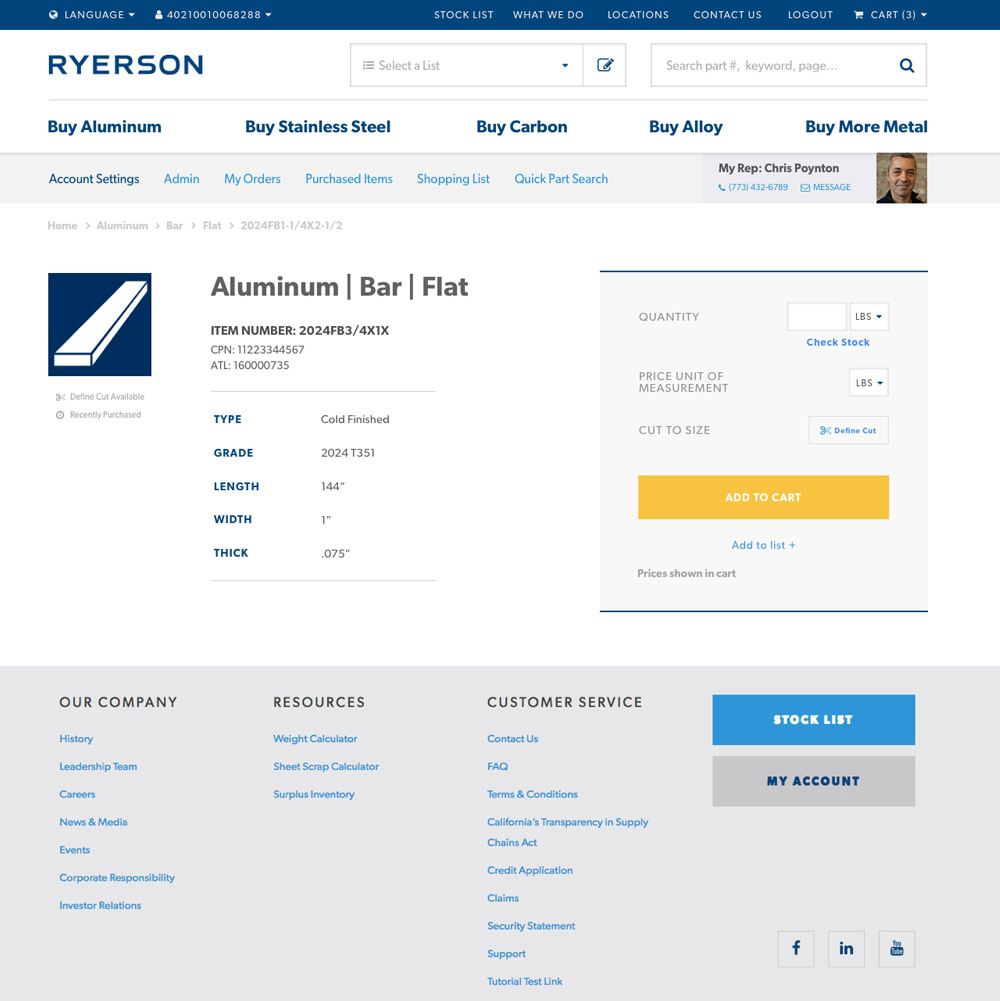Open the Terms & Conditions link
Viewport: 1000px width, 1001px height.
tap(532, 794)
